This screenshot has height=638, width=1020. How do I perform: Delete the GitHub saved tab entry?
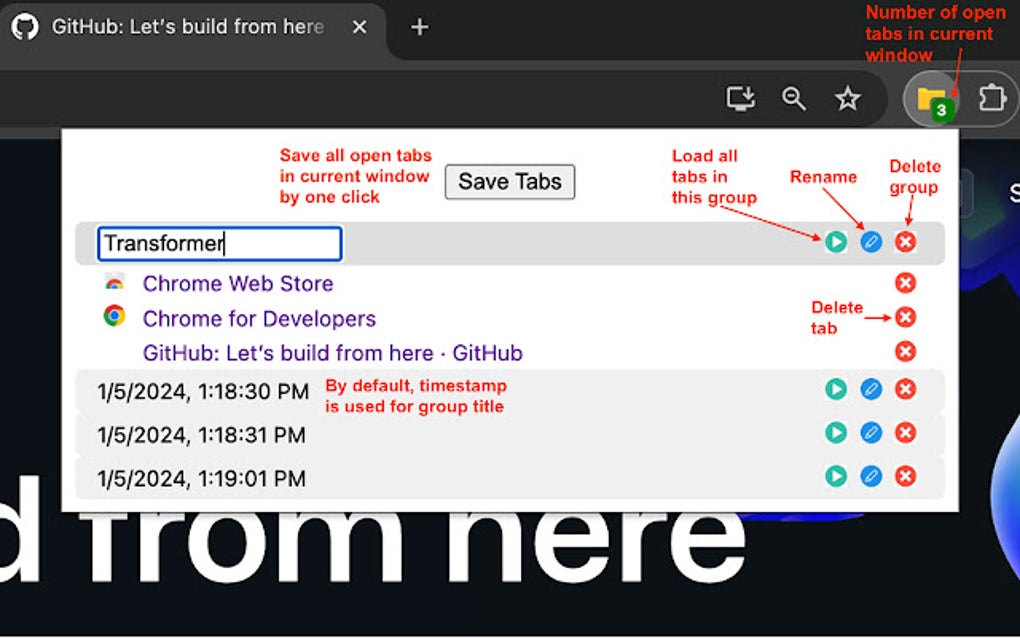(905, 352)
